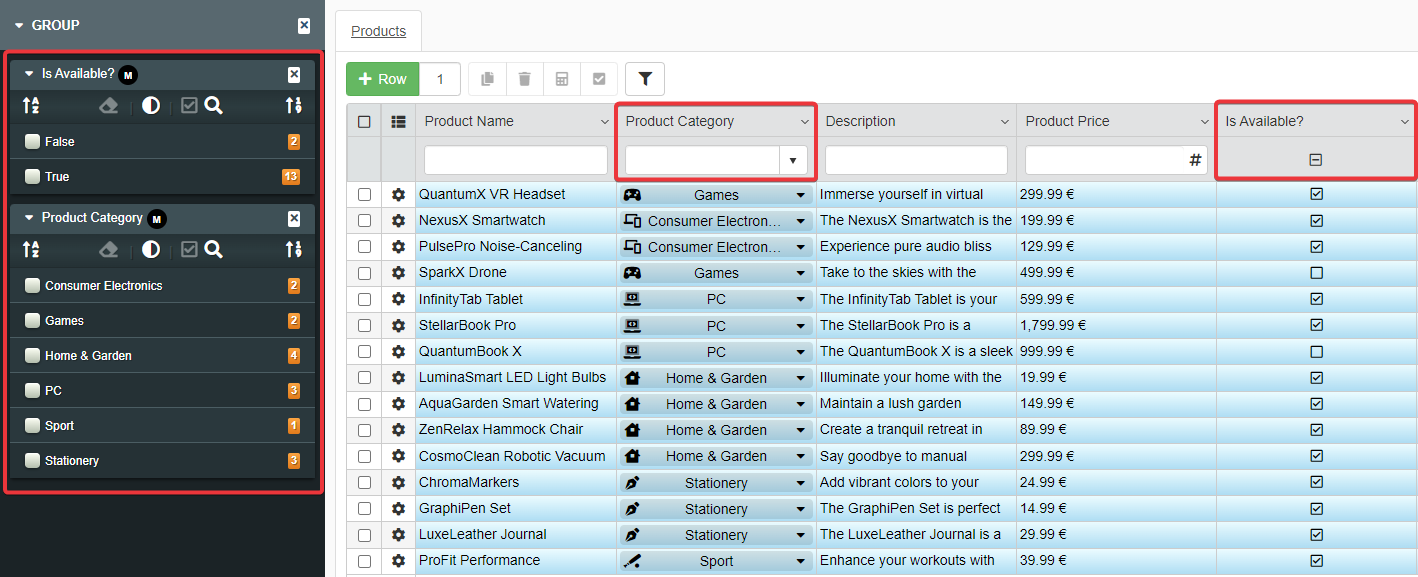This screenshot has height=577, width=1418.
Task: Click the numeric count sort icon in Product Category group
Action: [x=293, y=249]
